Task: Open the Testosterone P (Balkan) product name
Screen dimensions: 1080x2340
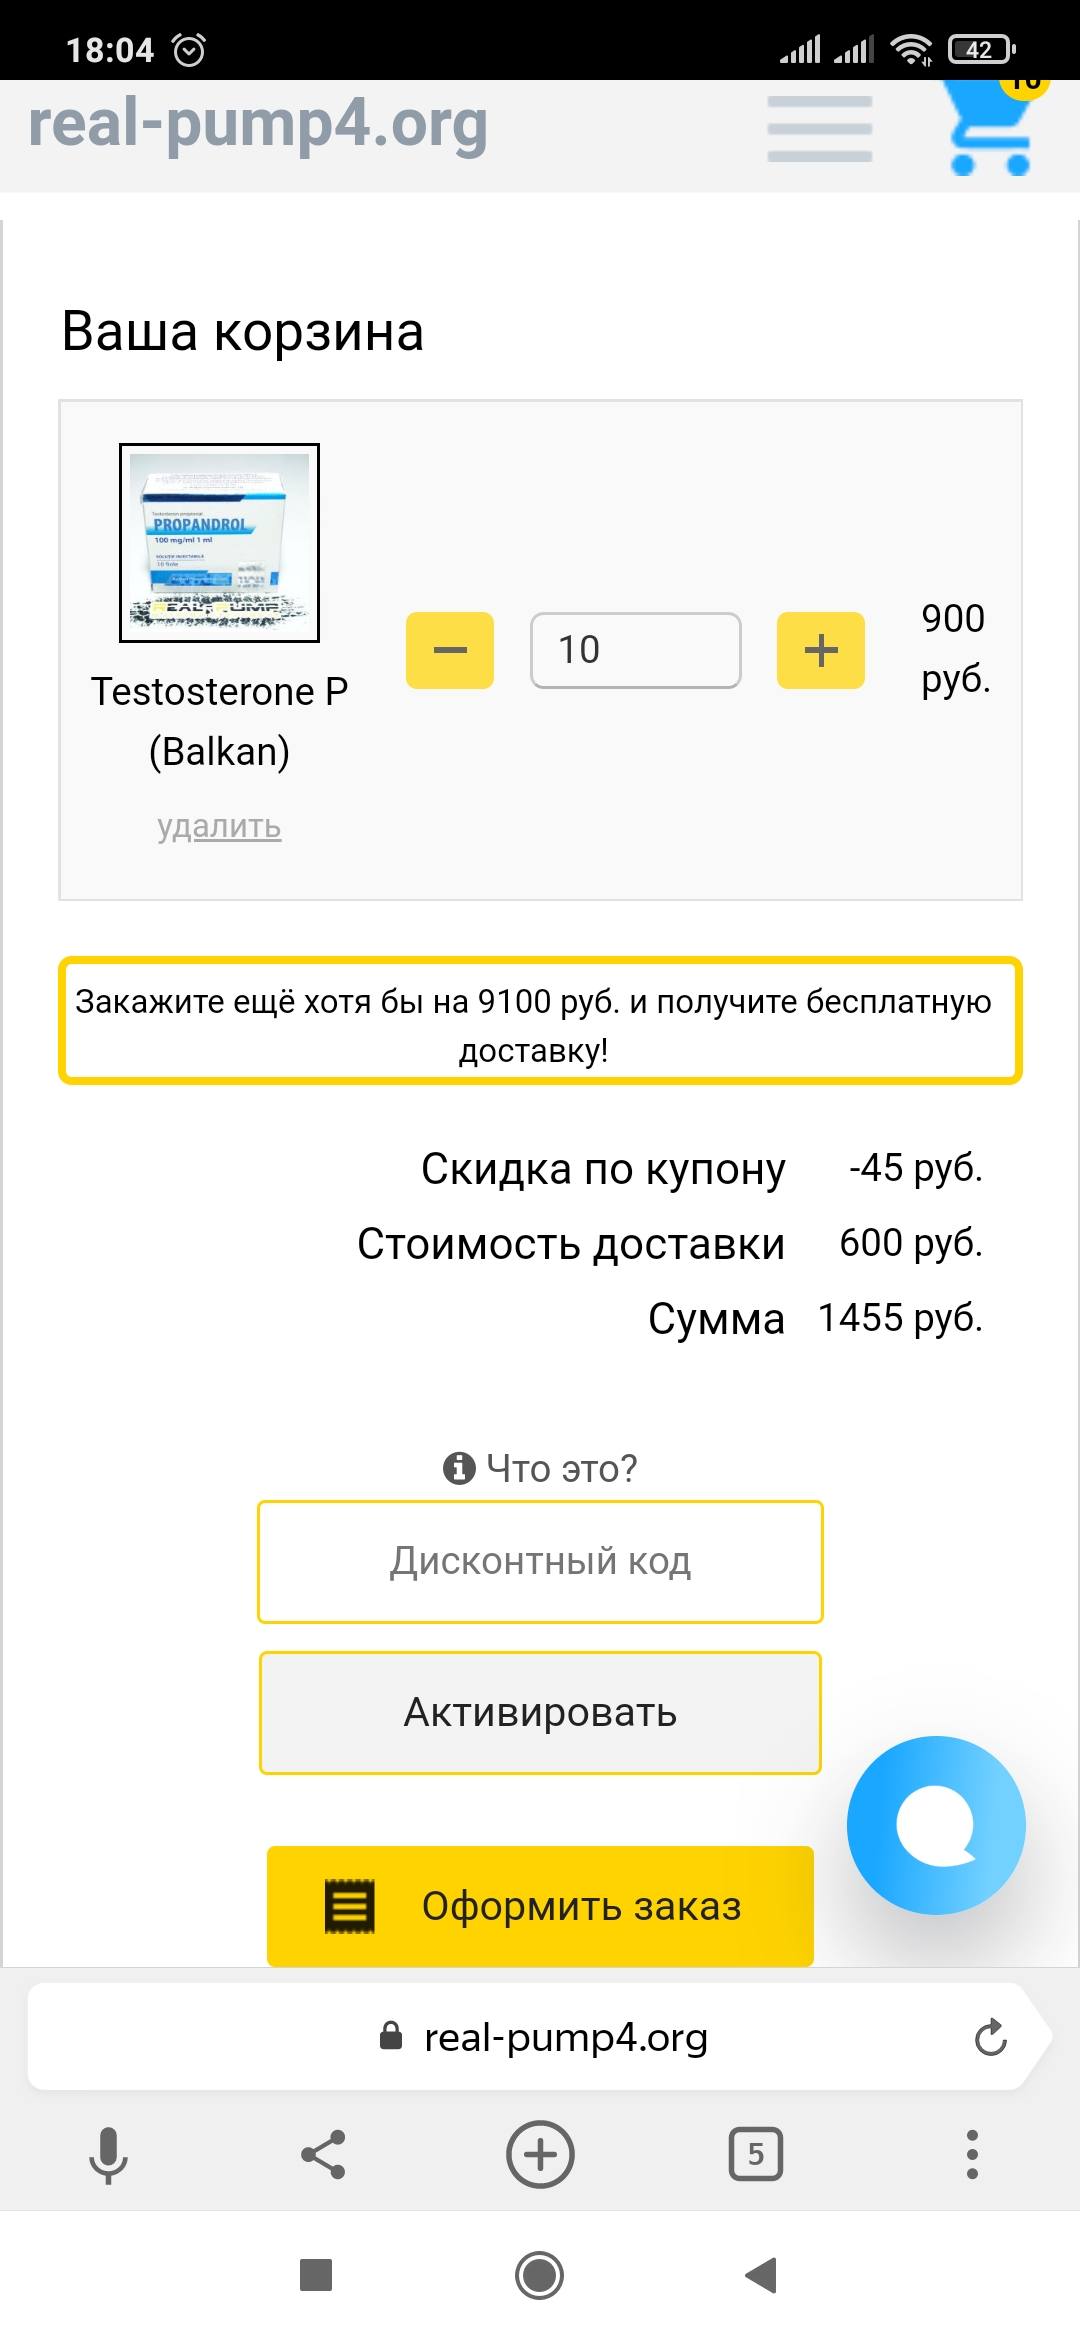Action: point(219,721)
